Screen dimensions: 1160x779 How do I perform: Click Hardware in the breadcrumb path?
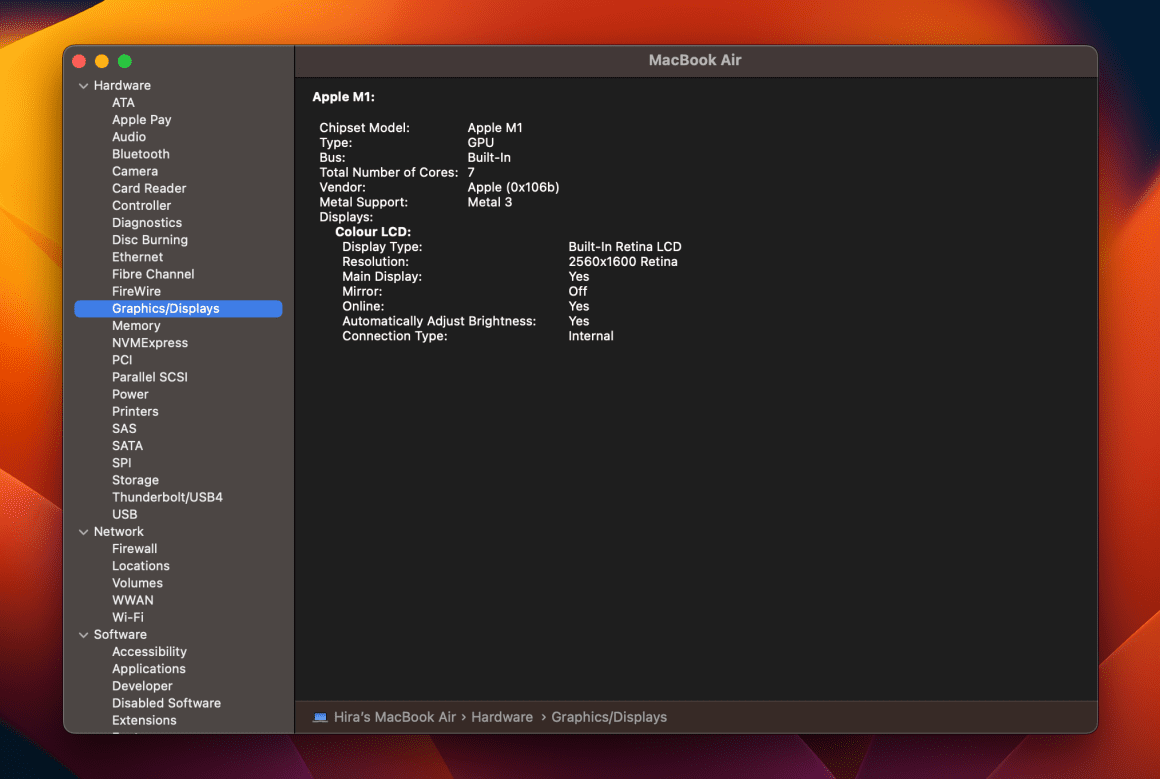502,717
